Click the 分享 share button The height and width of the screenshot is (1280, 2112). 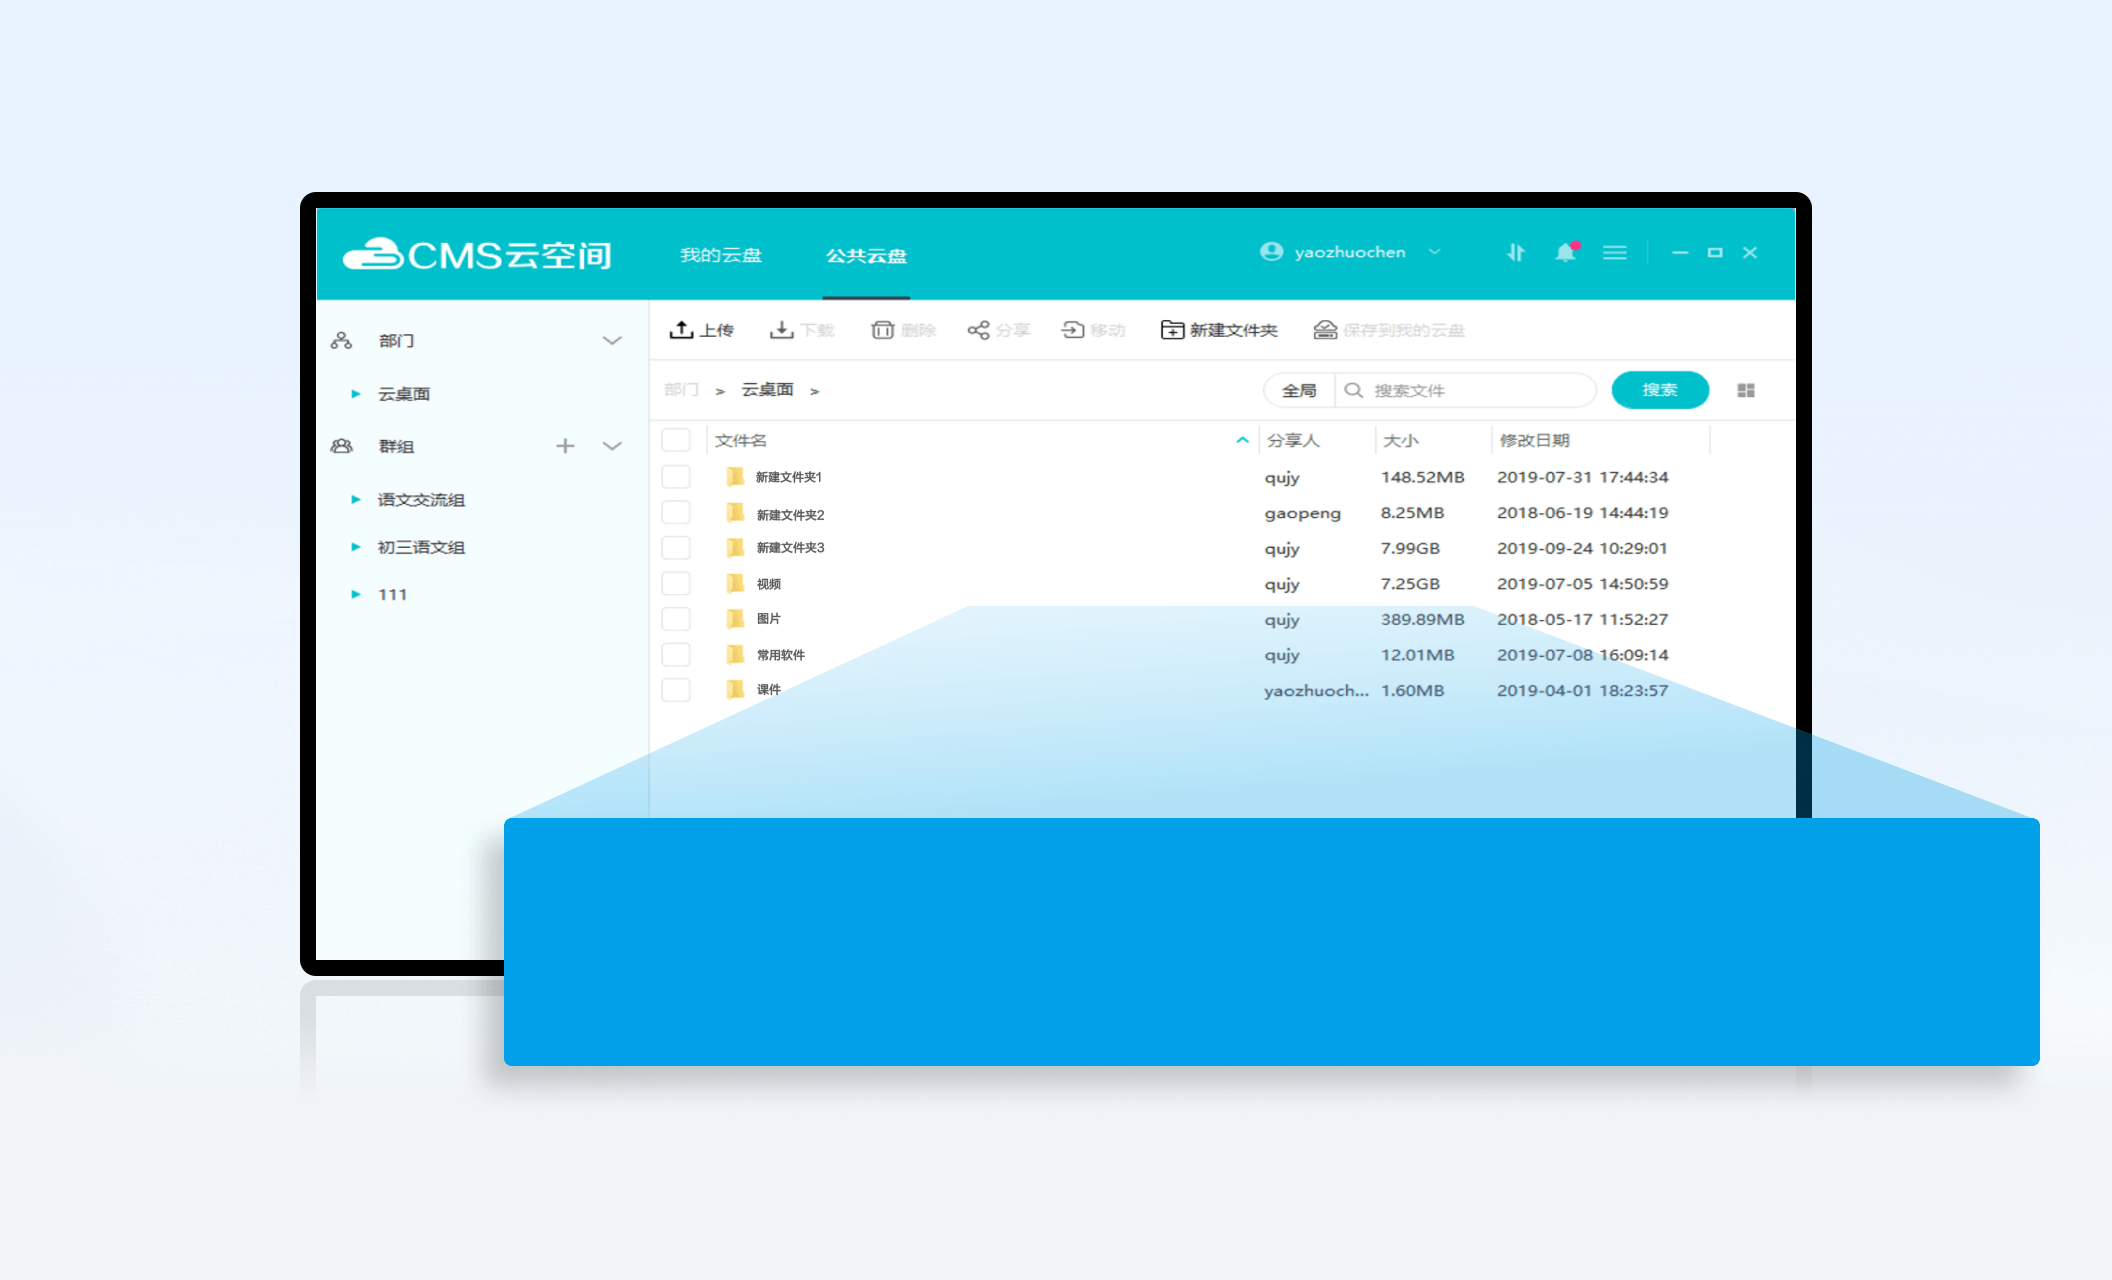point(998,330)
